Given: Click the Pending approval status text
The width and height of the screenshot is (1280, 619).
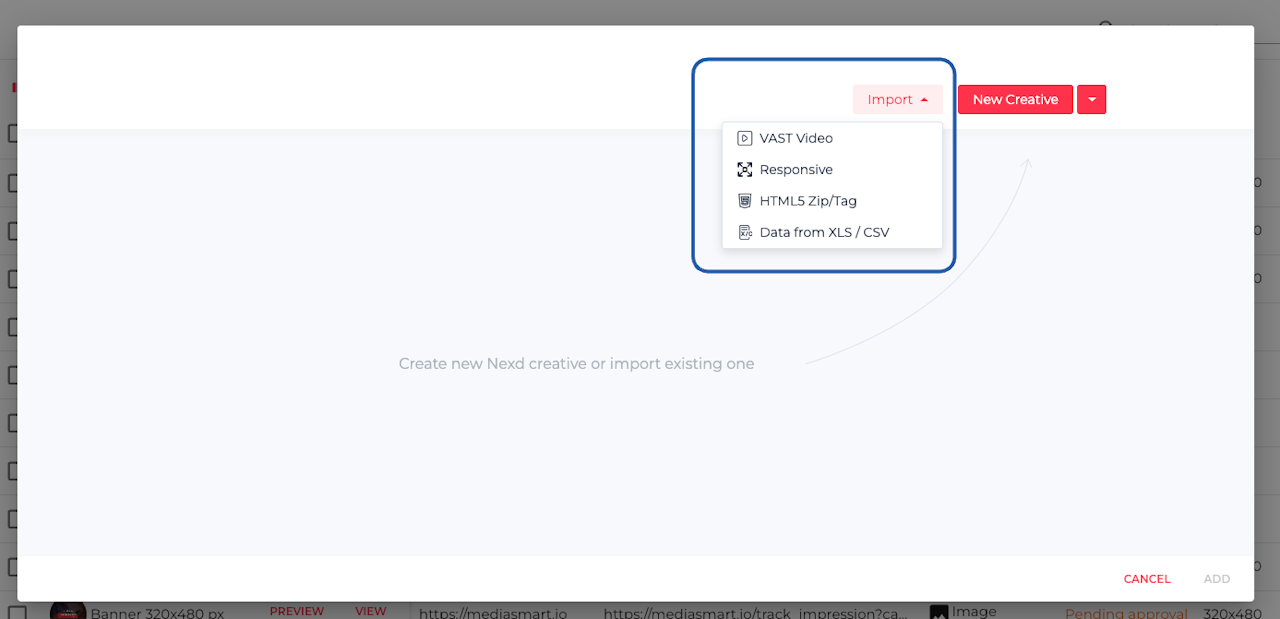Looking at the screenshot, I should [x=1125, y=613].
